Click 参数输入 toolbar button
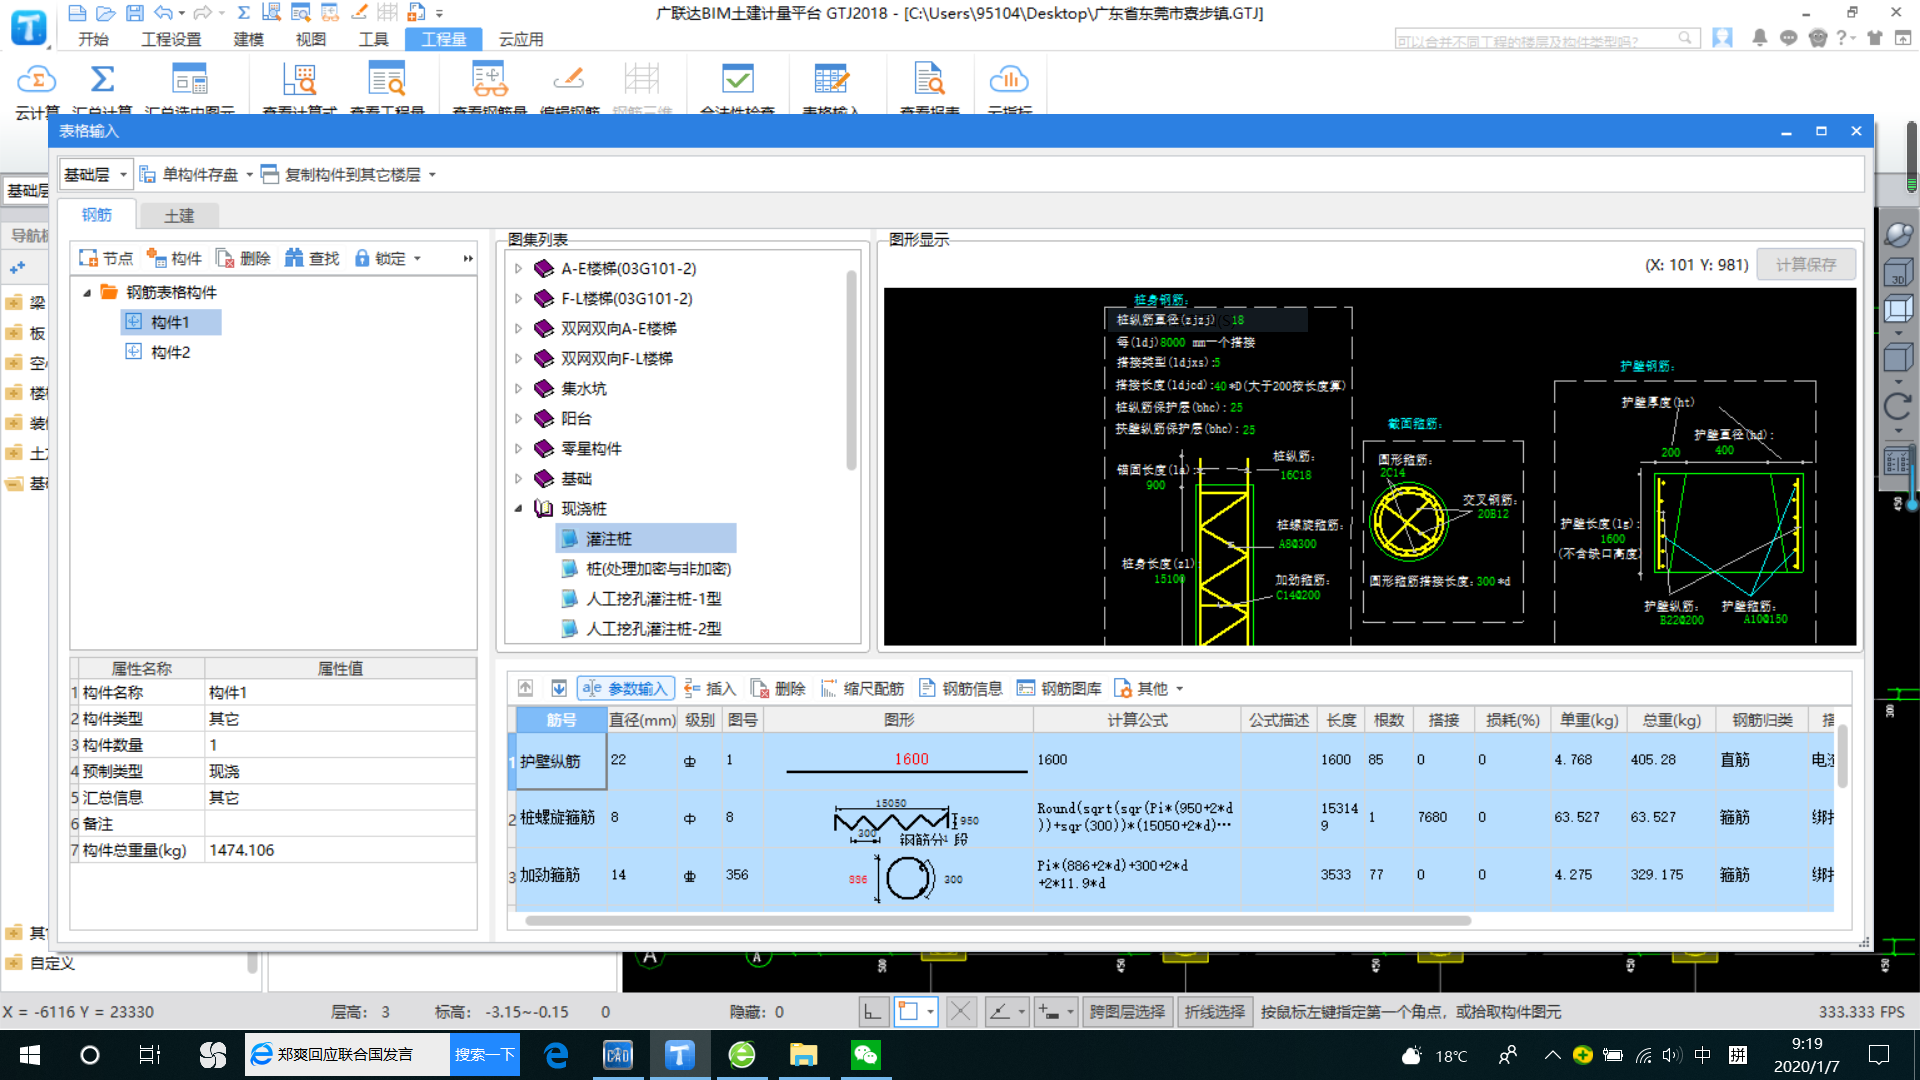This screenshot has height=1080, width=1920. click(626, 689)
